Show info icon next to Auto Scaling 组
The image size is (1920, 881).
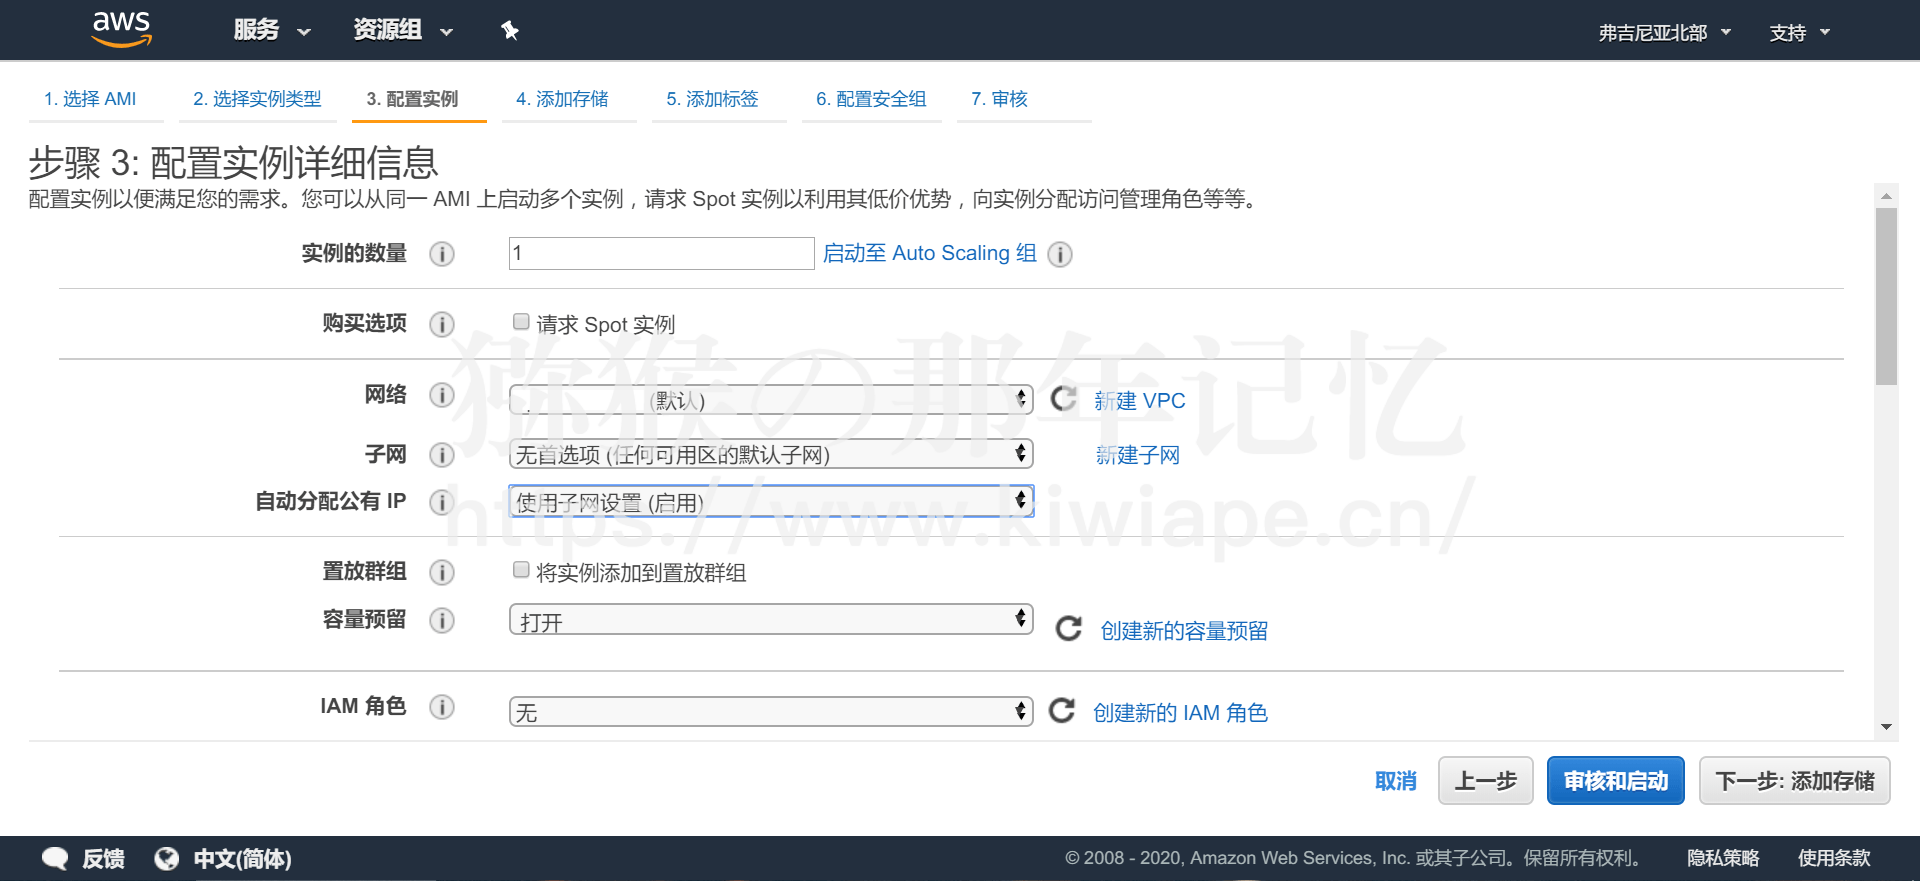click(1060, 254)
